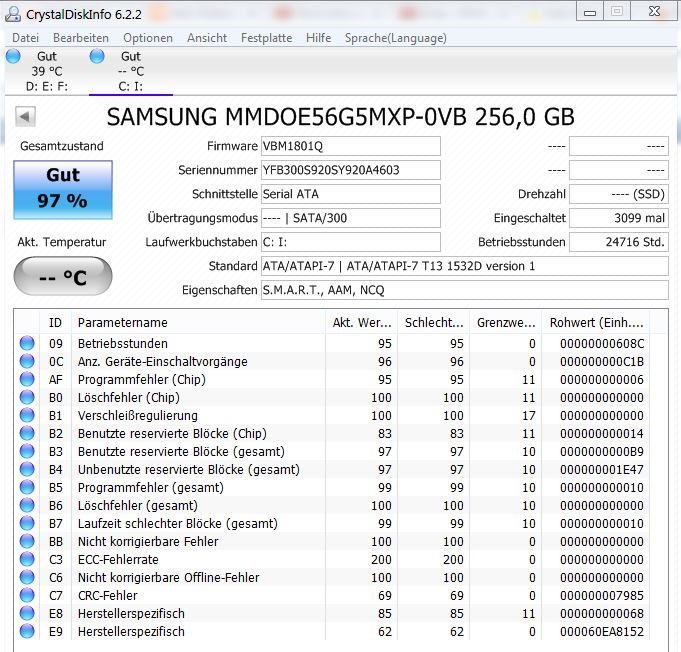
Task: Click status orb of Betriebsstunden row 09
Action: pos(27,343)
